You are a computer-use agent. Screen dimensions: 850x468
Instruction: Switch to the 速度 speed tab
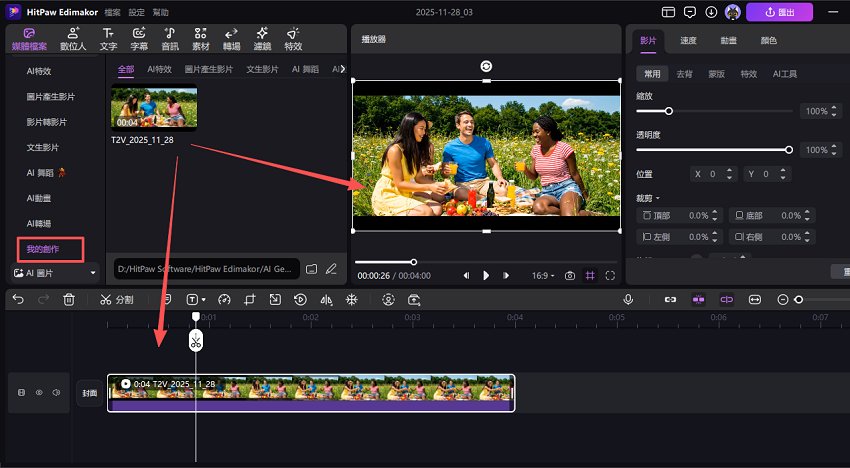(x=688, y=41)
